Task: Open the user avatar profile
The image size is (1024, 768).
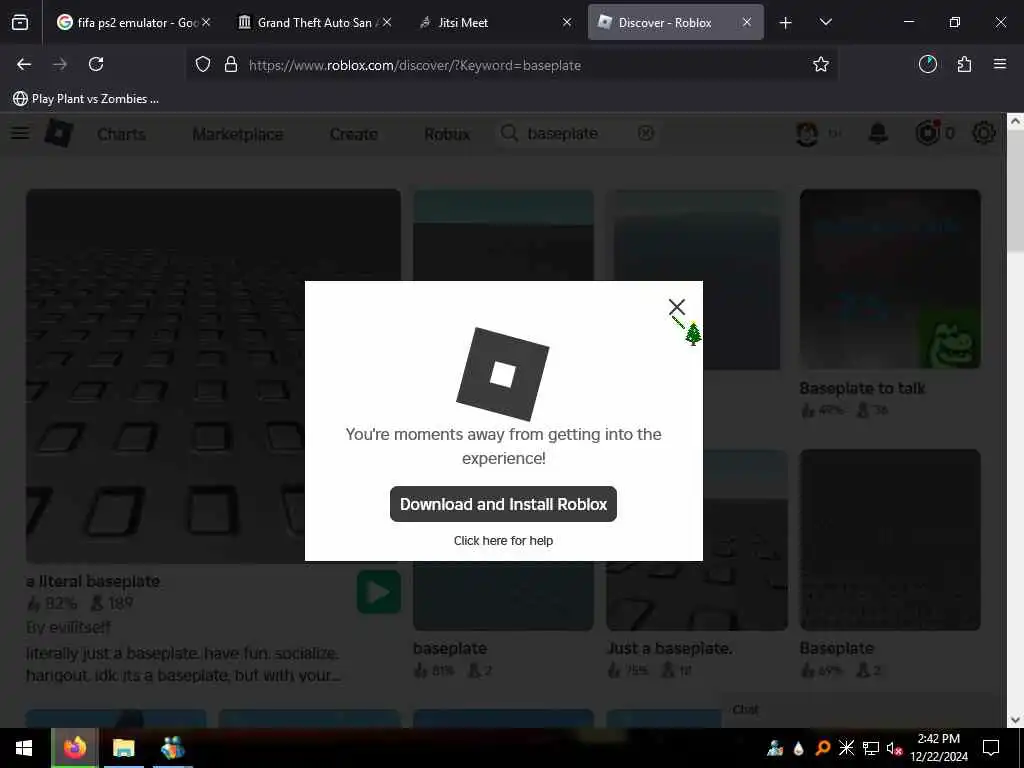Action: click(807, 133)
